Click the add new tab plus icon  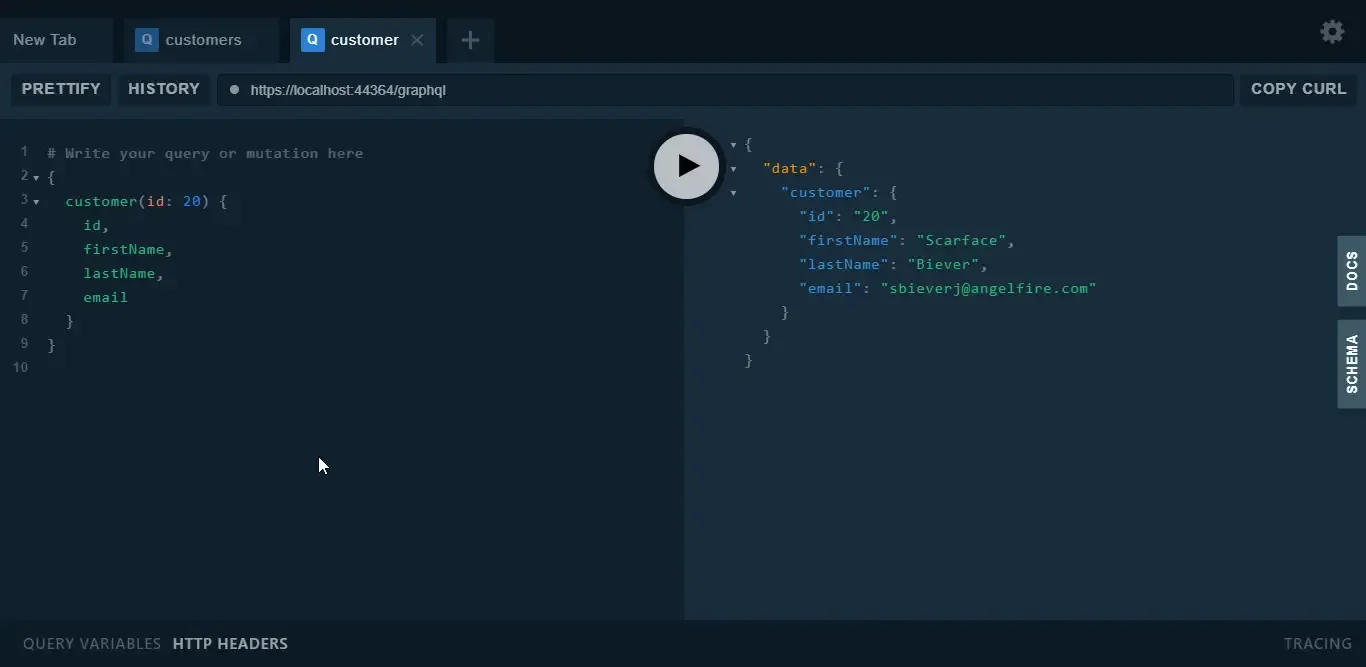coord(469,40)
